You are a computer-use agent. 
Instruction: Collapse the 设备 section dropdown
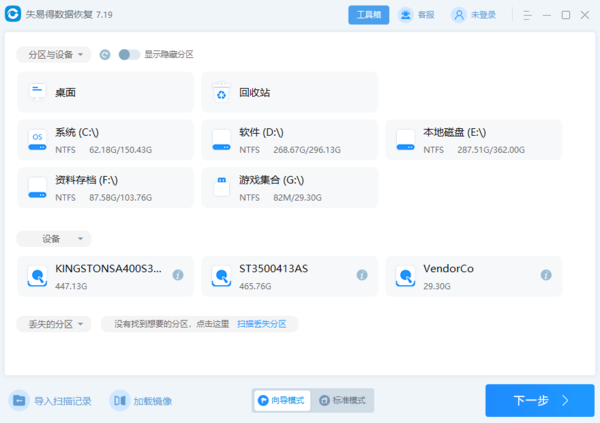54,239
